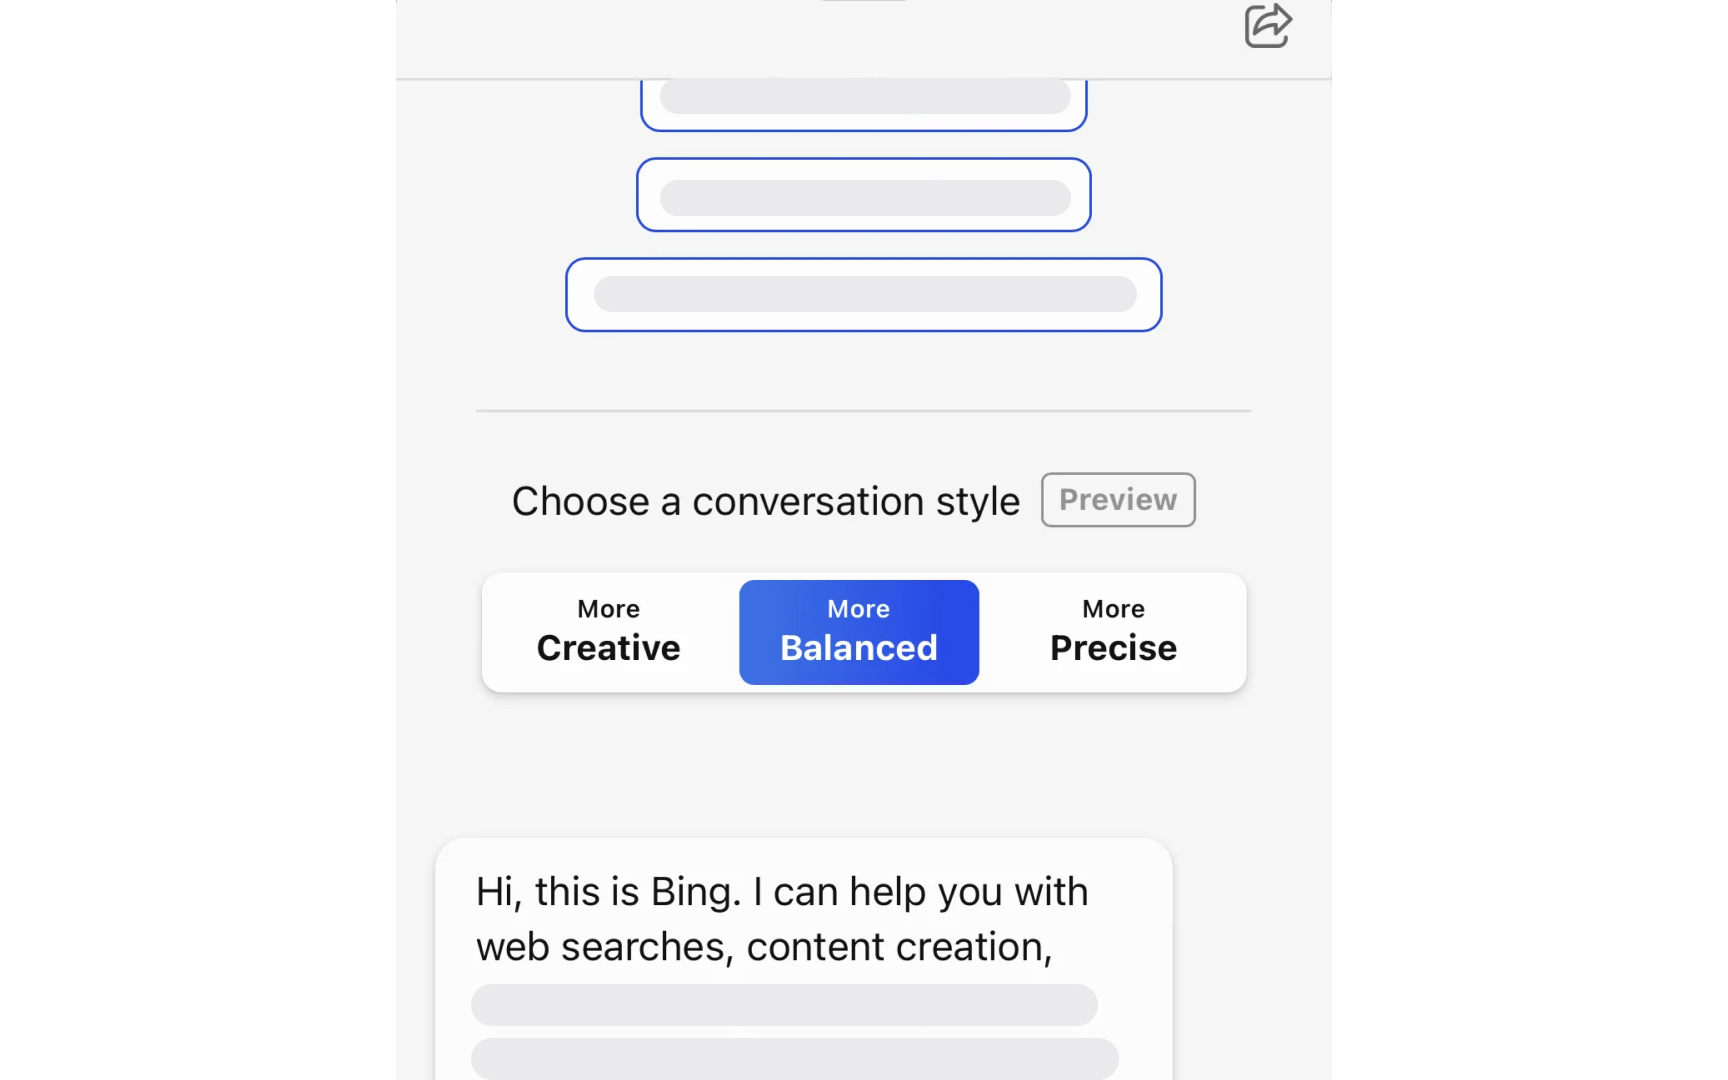Screen dimensions: 1728x1080
Task: Click the gray placeholder bar inside second chip
Action: click(x=863, y=196)
